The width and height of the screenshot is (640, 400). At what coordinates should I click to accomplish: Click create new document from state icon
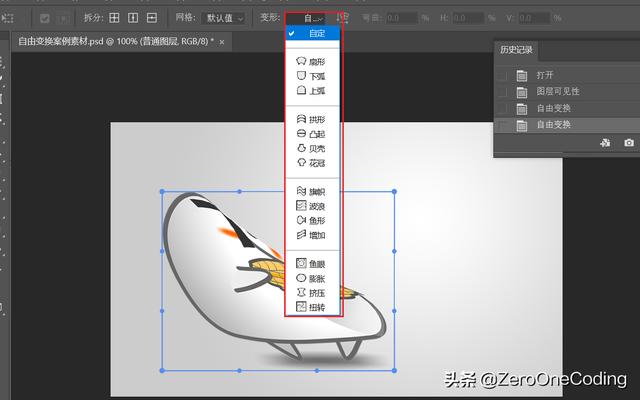click(605, 143)
